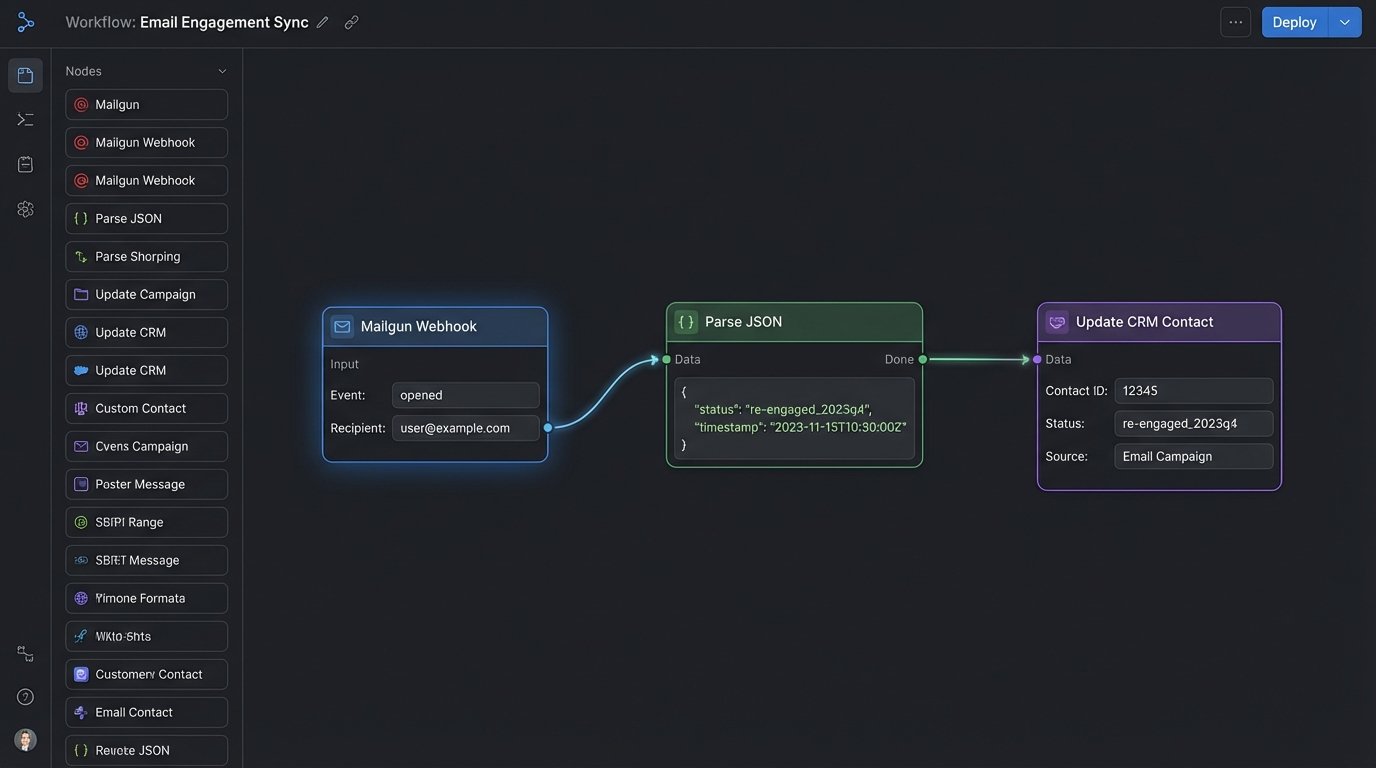1376x768 pixels.
Task: Click the Deploy button
Action: [x=1294, y=22]
